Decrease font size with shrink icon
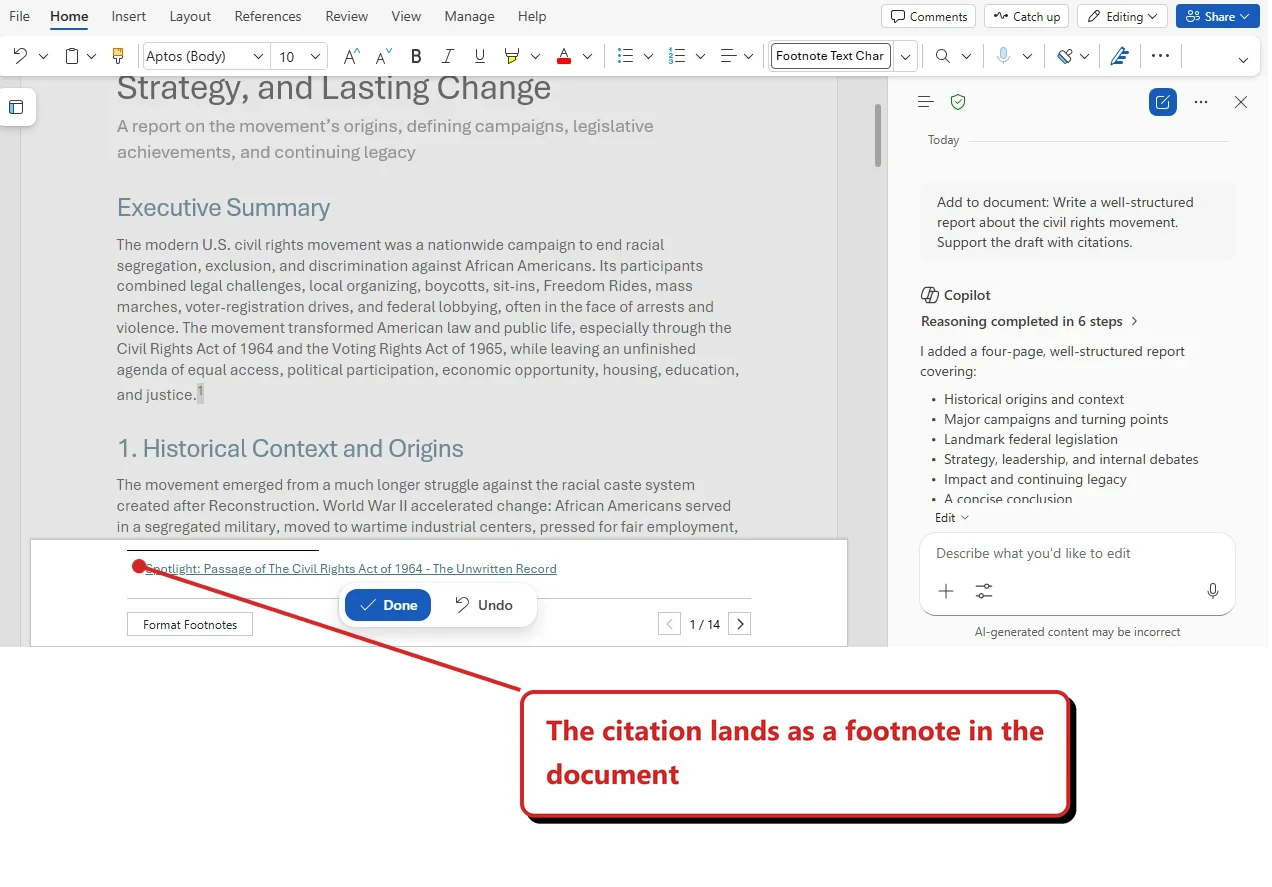 383,56
